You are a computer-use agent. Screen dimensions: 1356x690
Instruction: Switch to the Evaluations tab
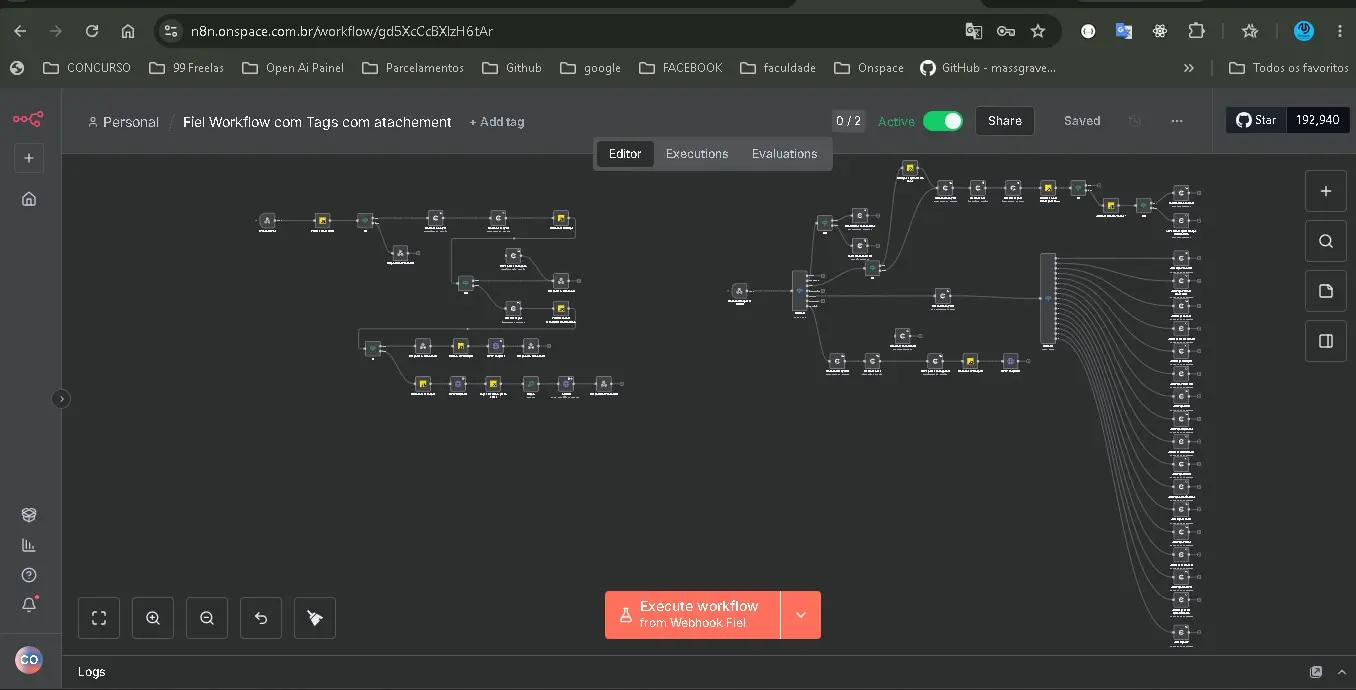(x=784, y=154)
